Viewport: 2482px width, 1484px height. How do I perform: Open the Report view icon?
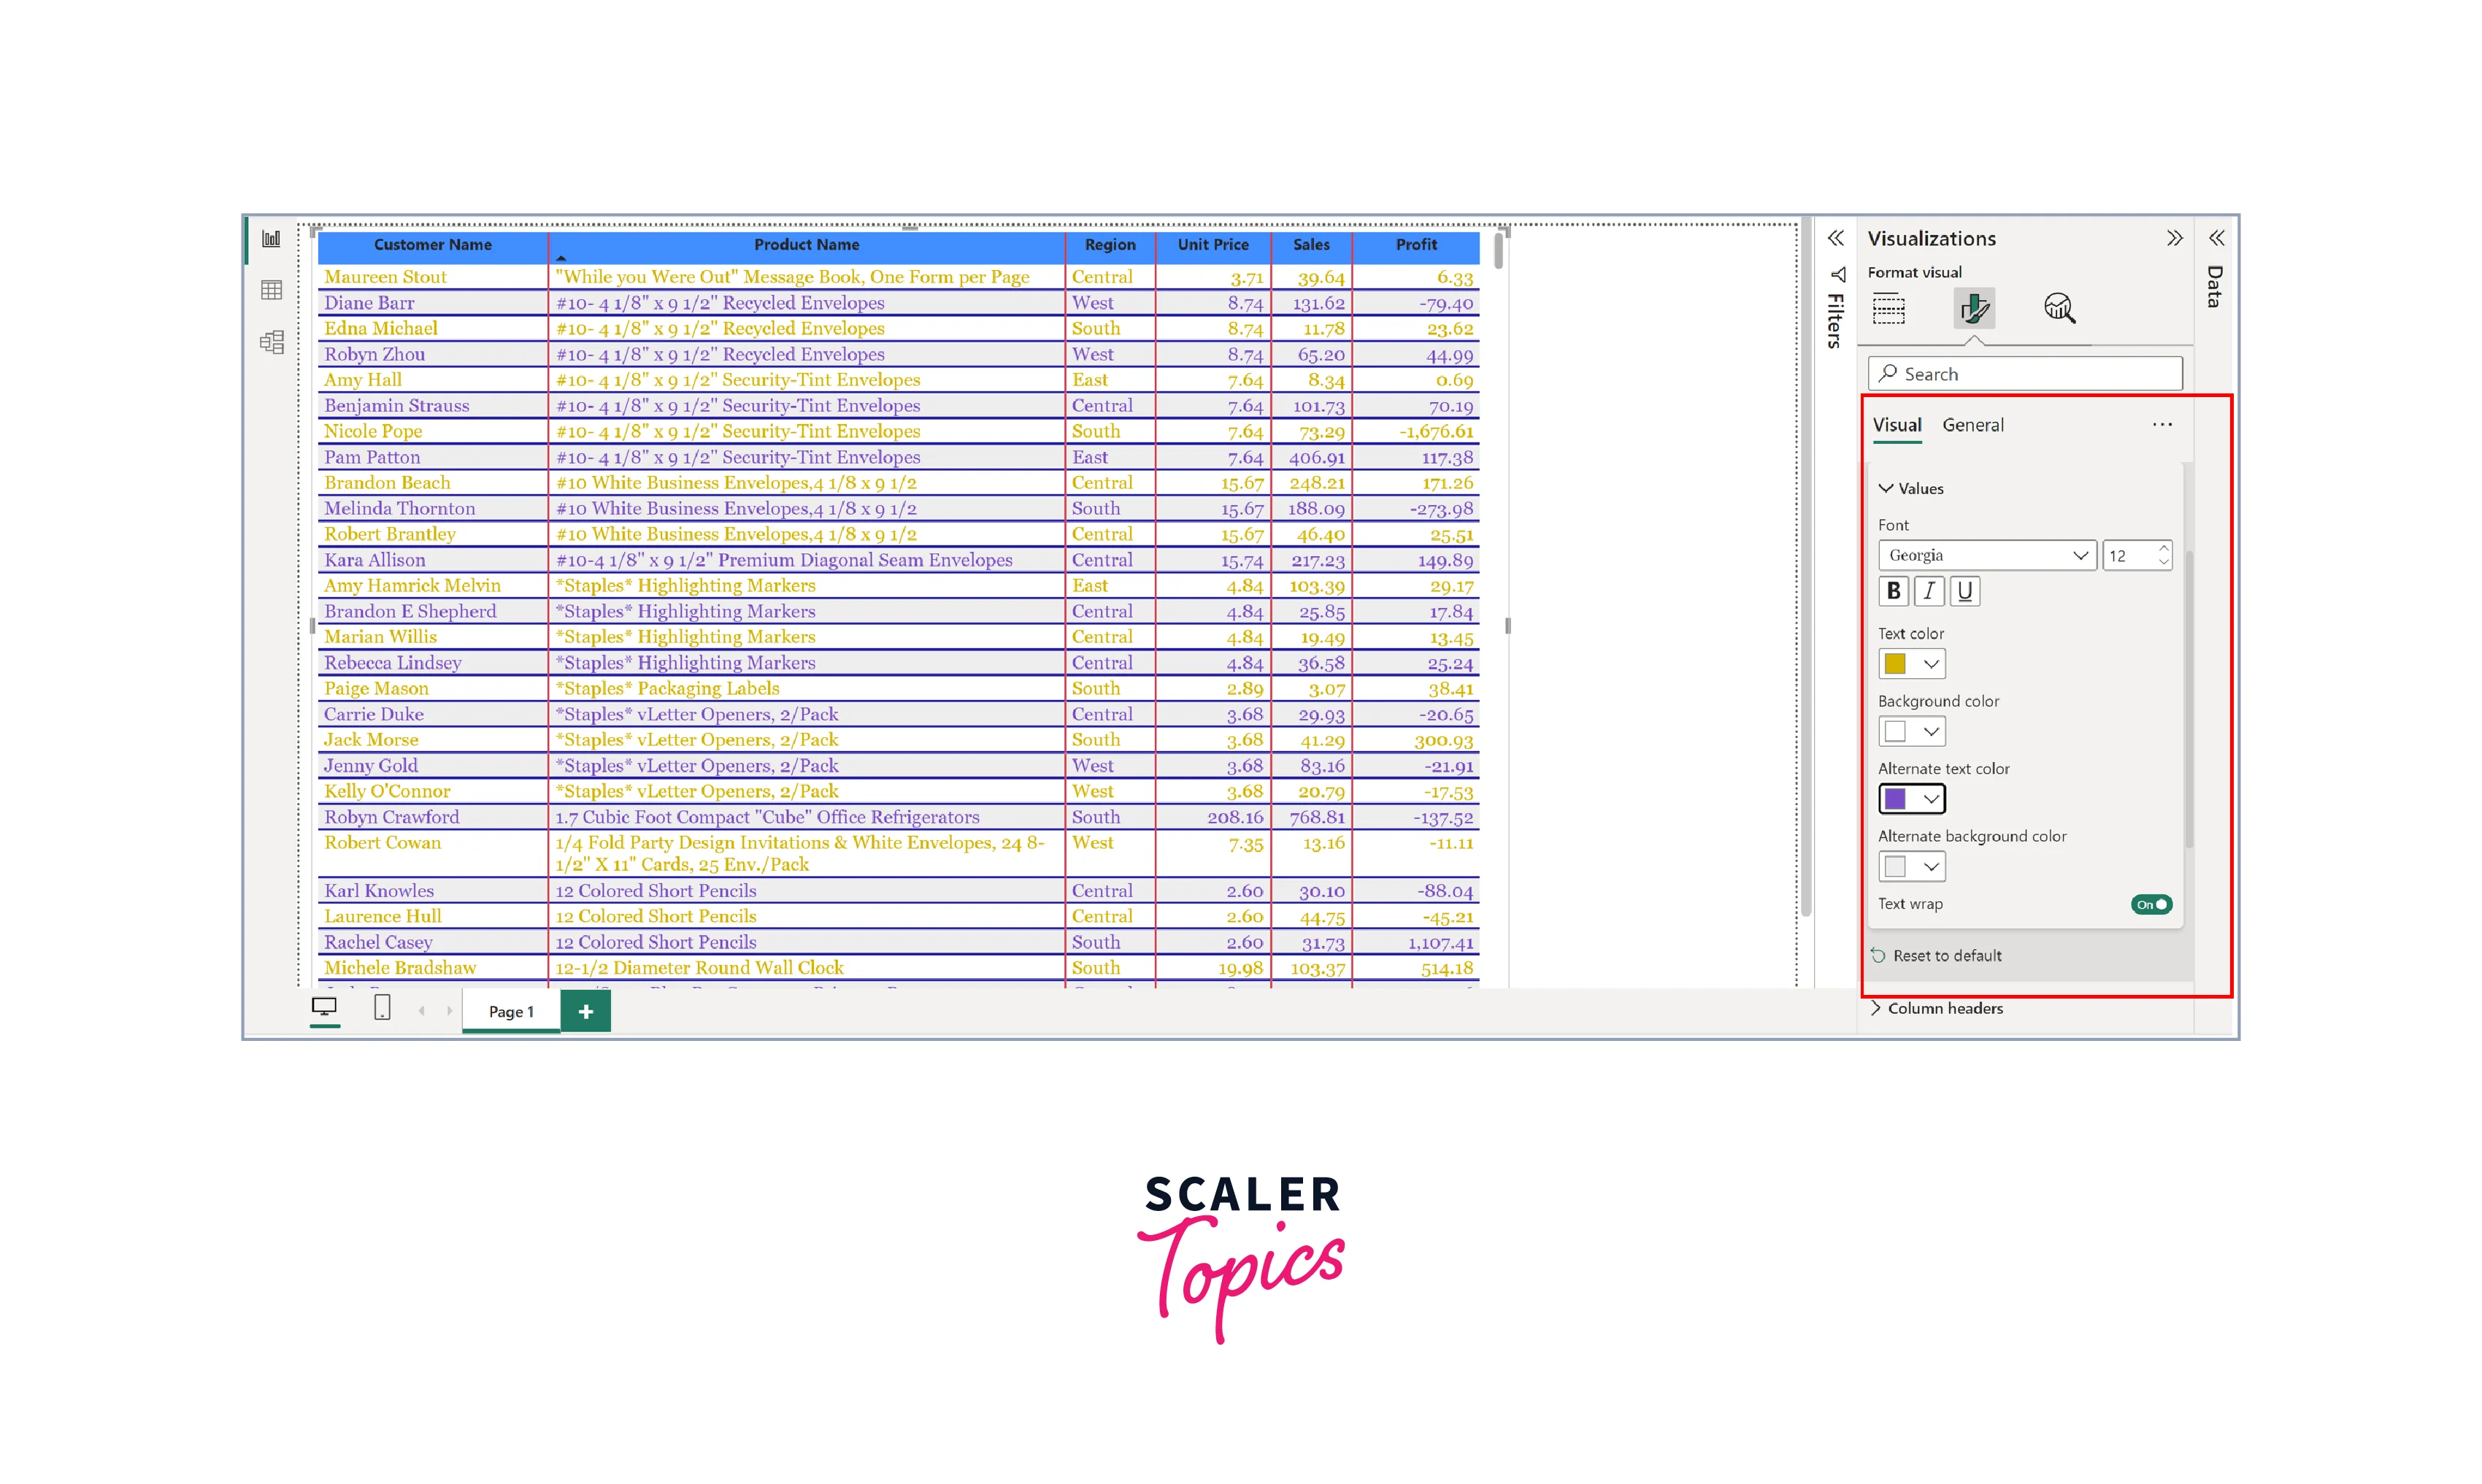coord(271,239)
